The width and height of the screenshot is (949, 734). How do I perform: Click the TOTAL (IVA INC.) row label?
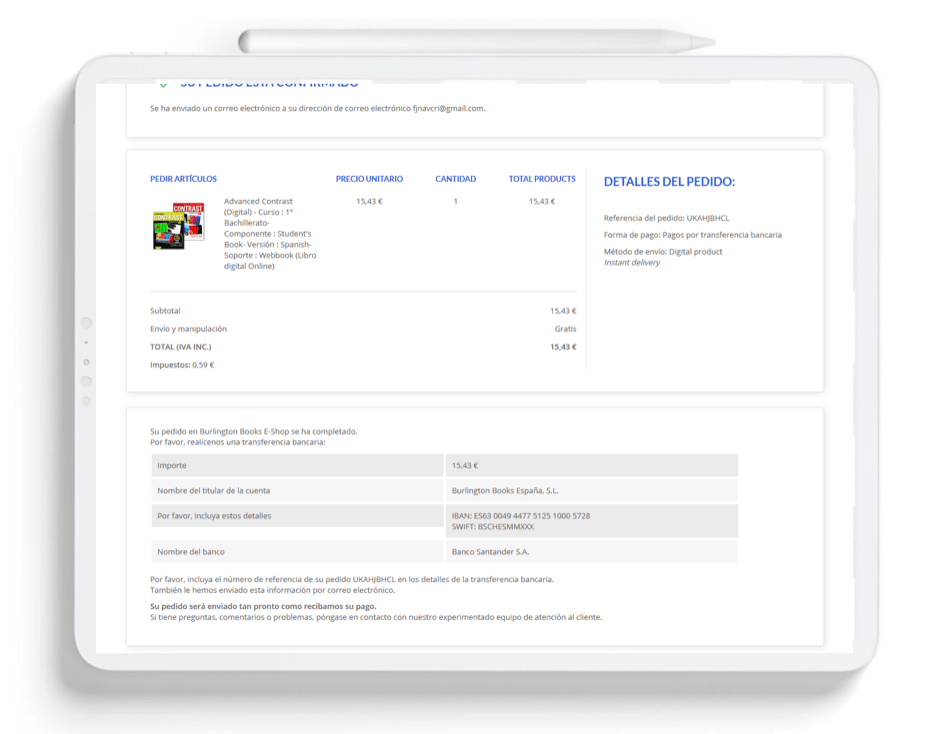[x=180, y=347]
